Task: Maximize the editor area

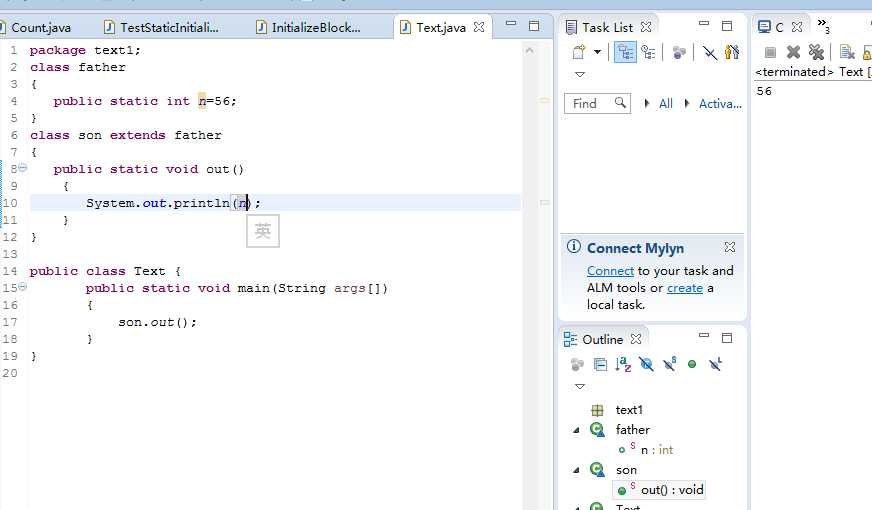Action: tap(534, 26)
